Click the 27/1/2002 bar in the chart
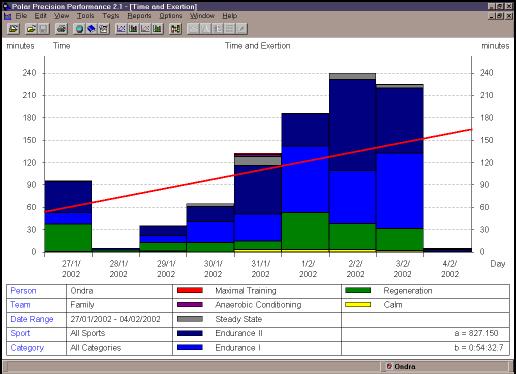The image size is (516, 374). coord(68,216)
